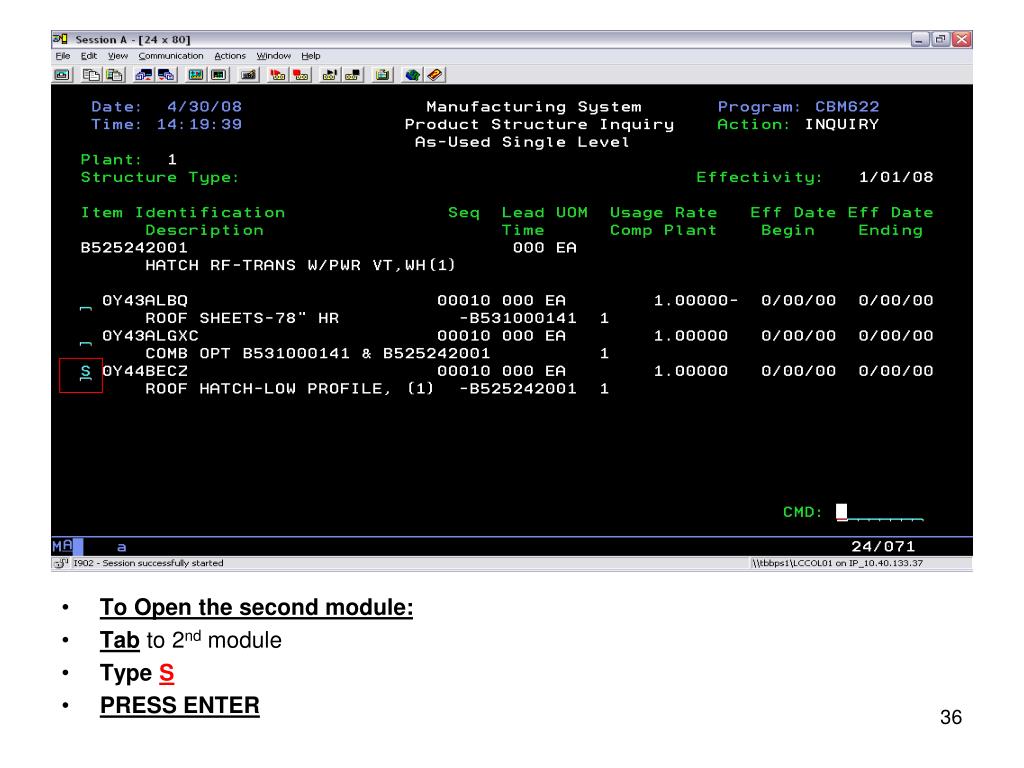
Task: Minimize the Session A window
Action: (920, 39)
